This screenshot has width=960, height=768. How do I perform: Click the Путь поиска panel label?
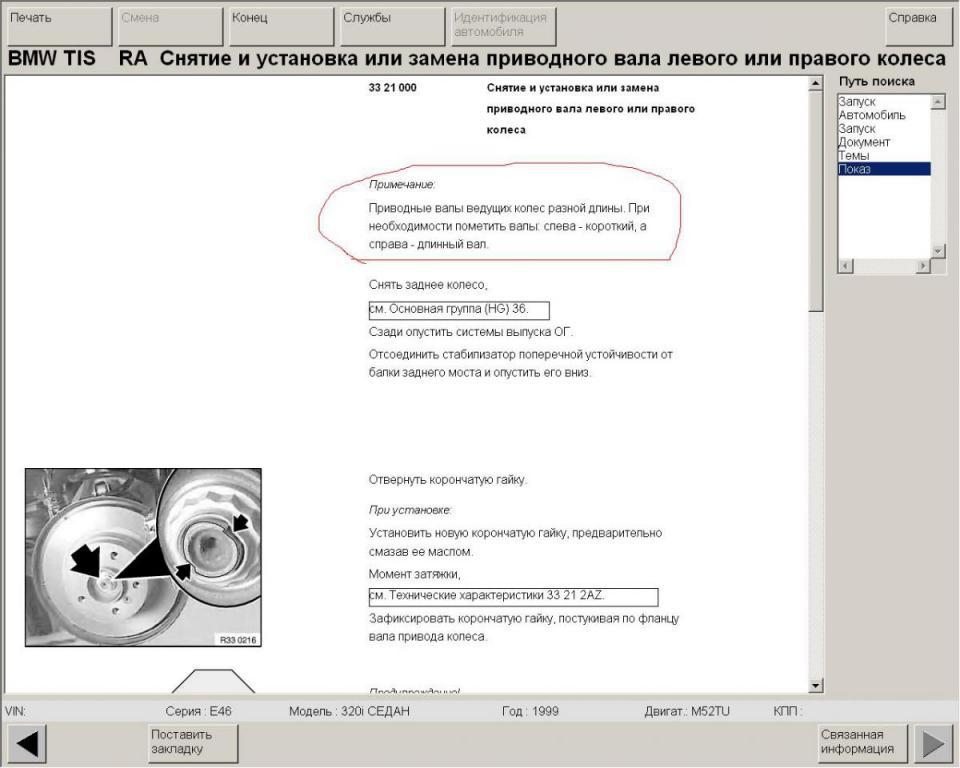pyautogui.click(x=877, y=81)
